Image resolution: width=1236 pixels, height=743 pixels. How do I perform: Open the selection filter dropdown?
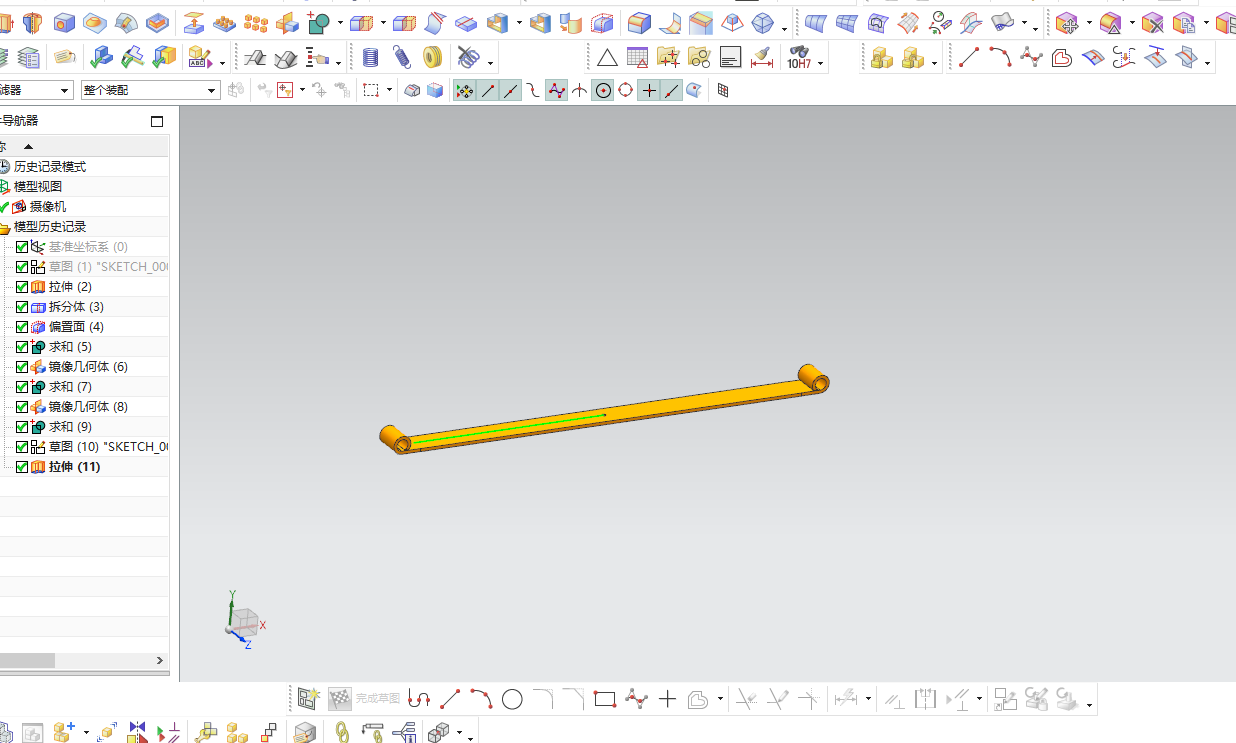65,91
